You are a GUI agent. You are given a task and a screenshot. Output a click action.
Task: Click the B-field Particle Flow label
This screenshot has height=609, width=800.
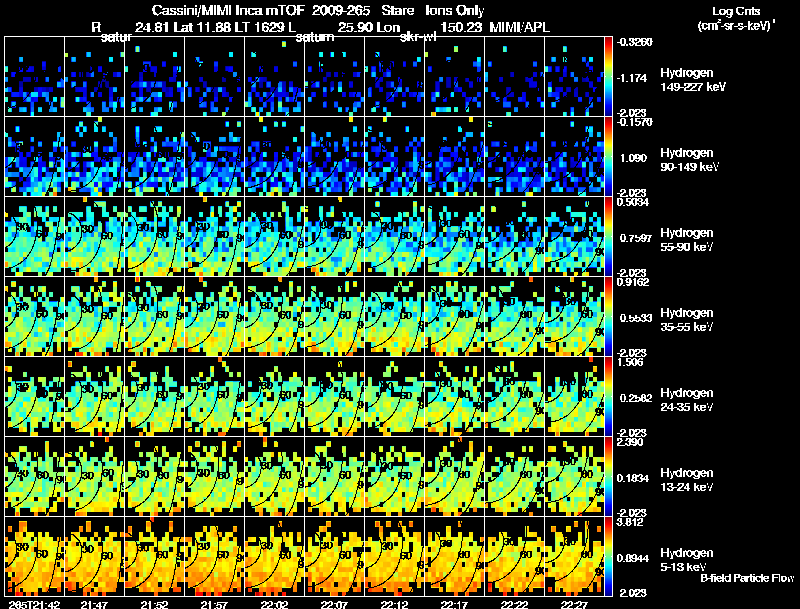(747, 578)
